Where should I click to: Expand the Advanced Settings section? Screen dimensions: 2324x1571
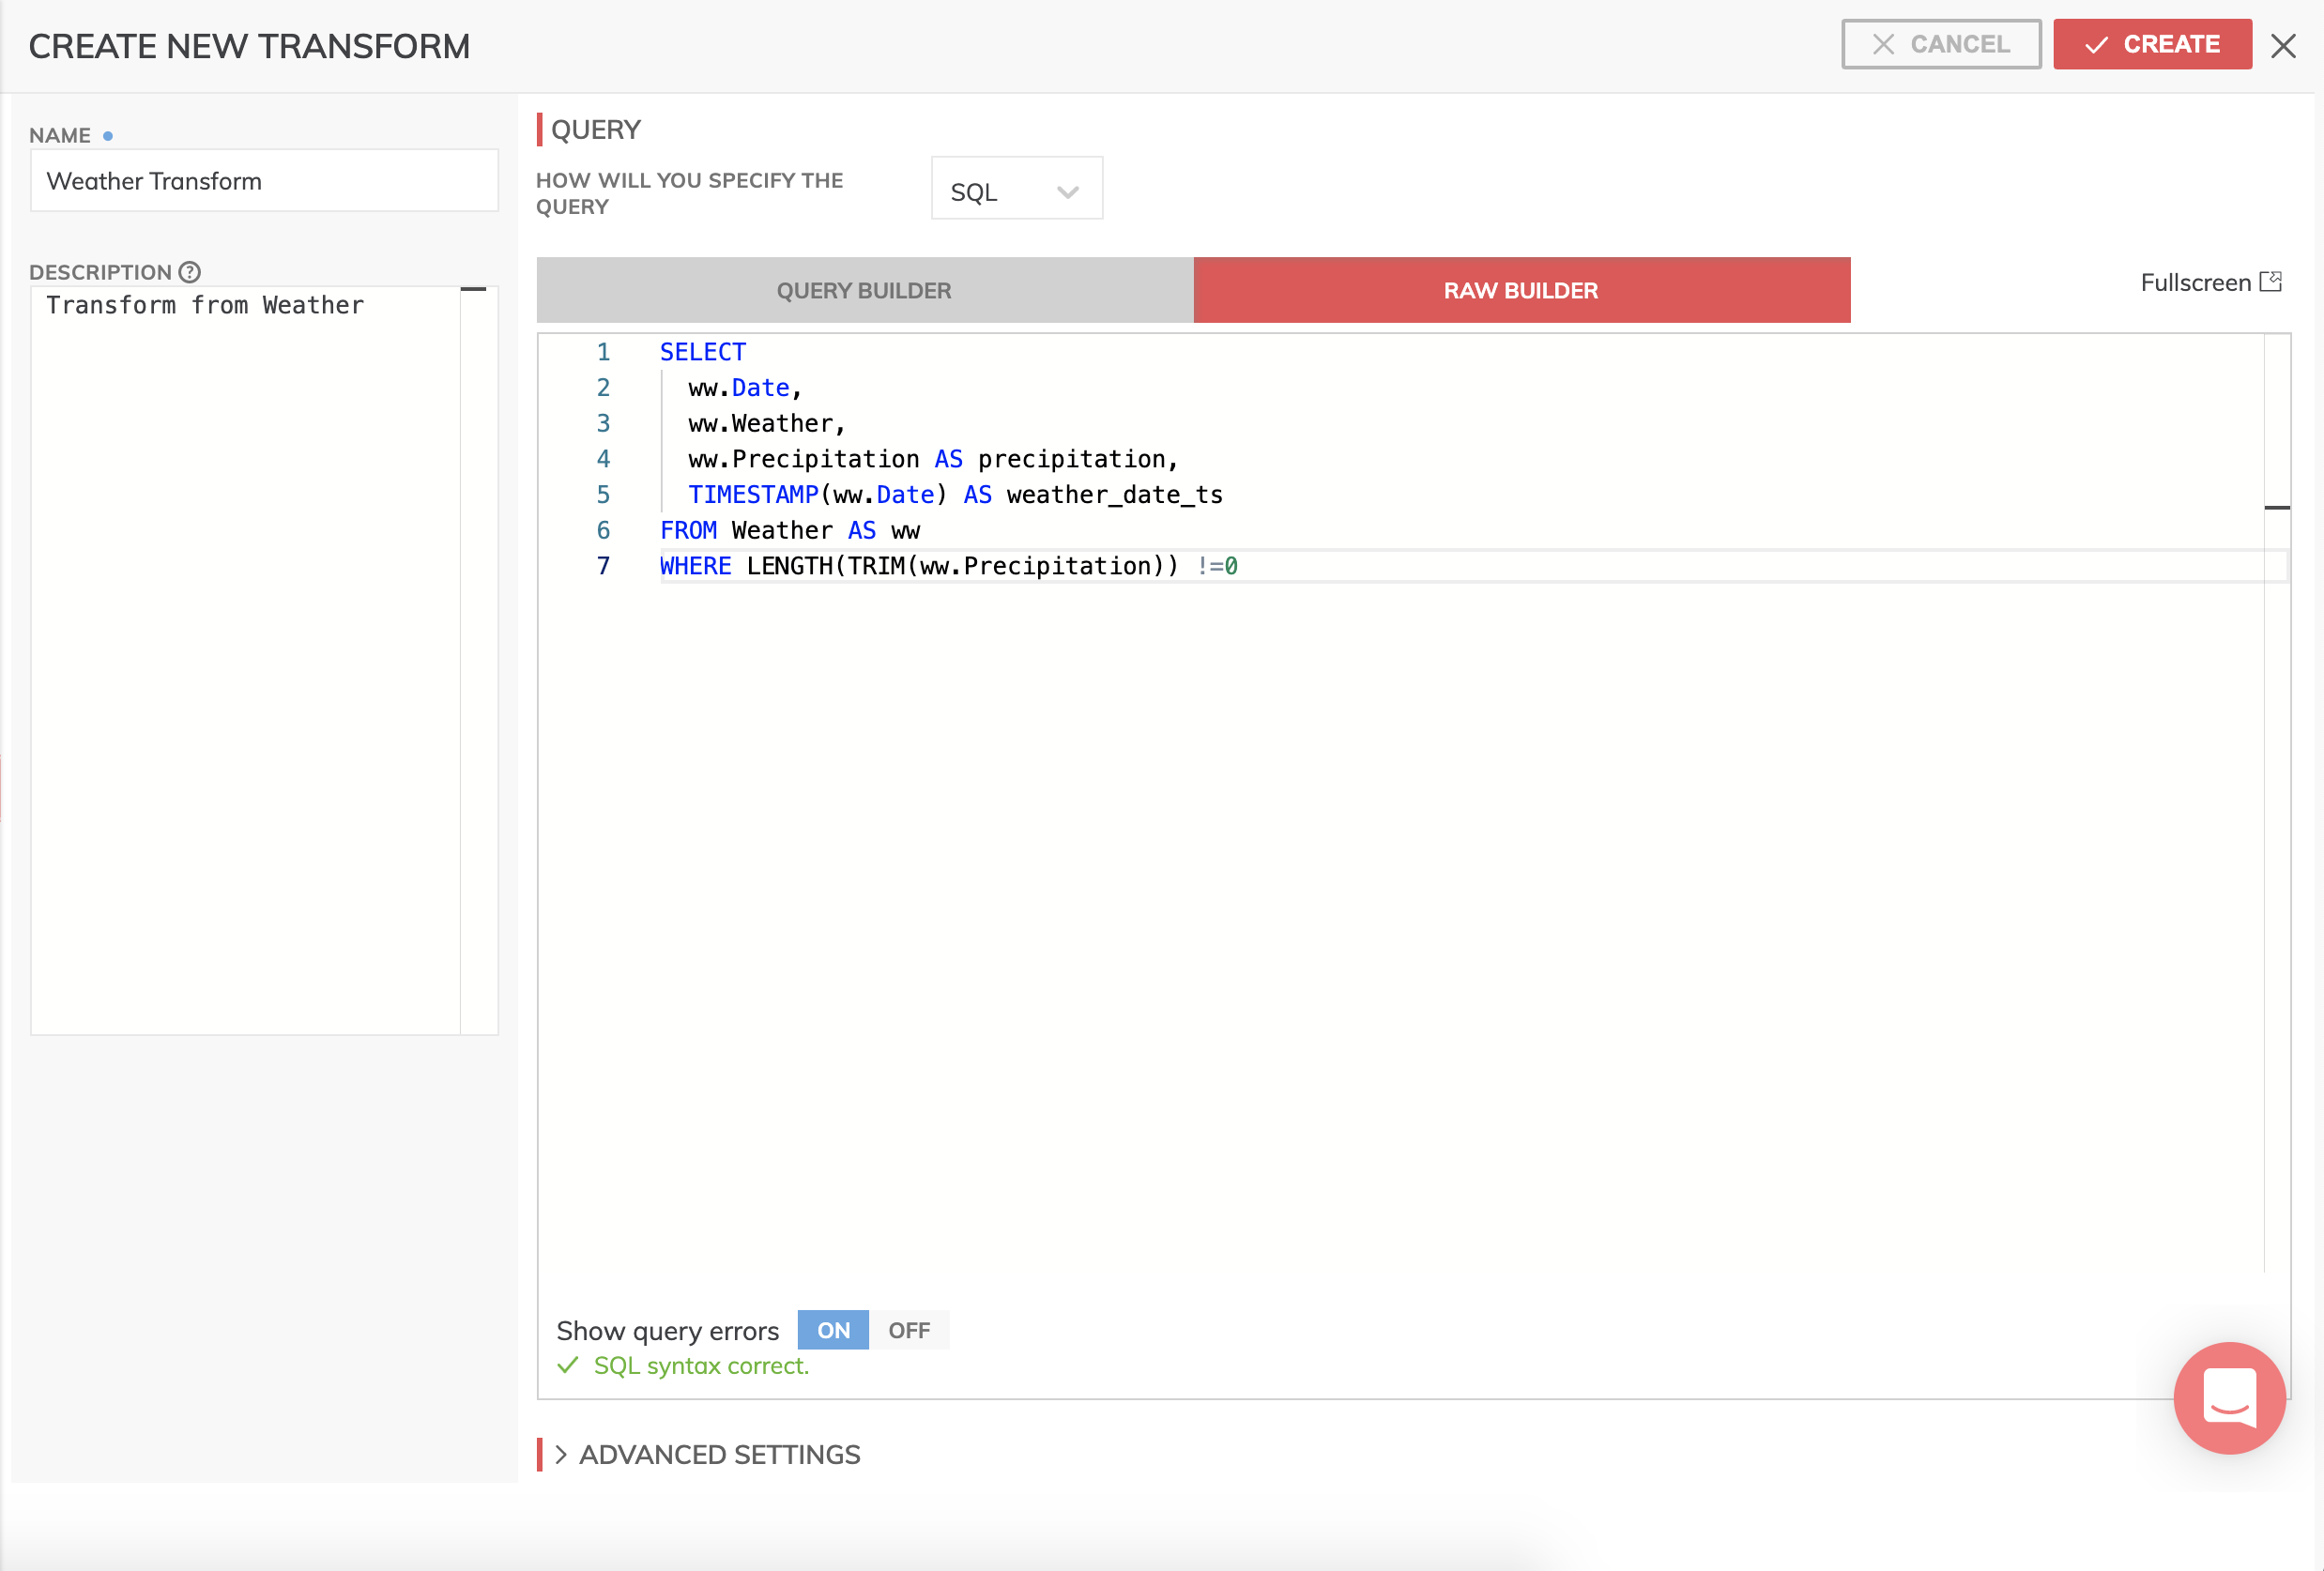click(718, 1454)
